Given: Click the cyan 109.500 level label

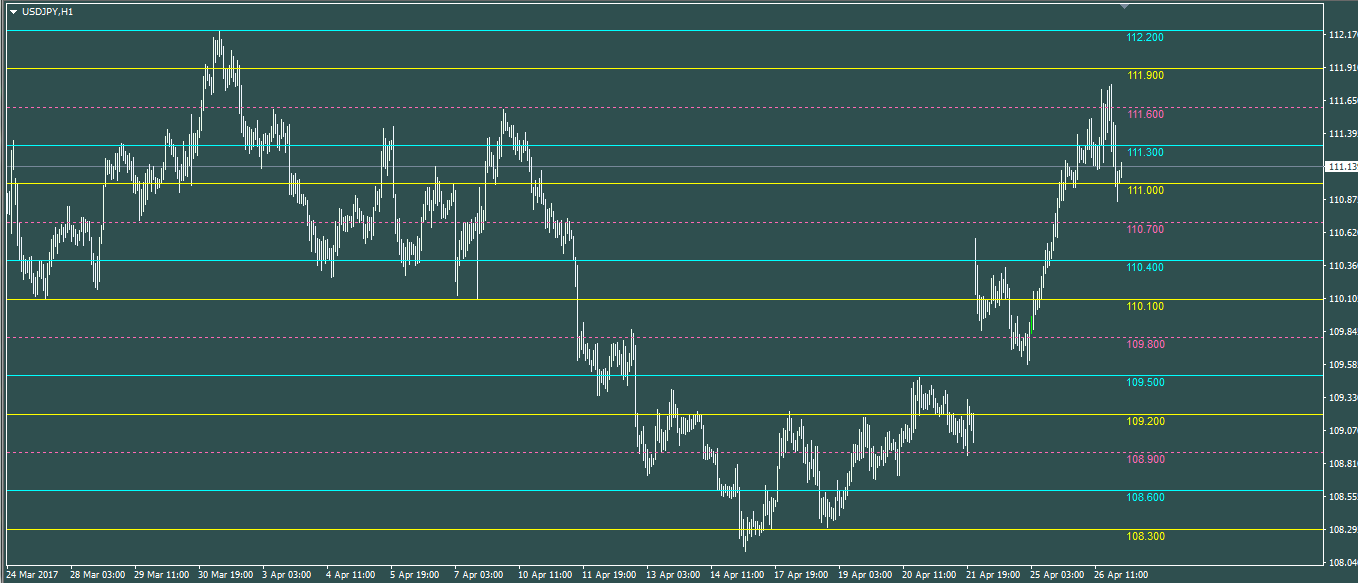Looking at the screenshot, I should 1145,383.
